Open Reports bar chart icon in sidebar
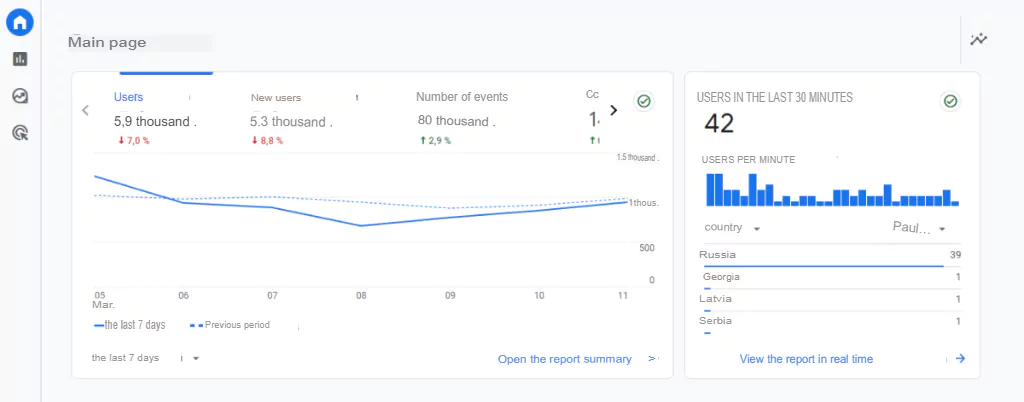Screen dimensions: 1024x402 tap(20, 59)
